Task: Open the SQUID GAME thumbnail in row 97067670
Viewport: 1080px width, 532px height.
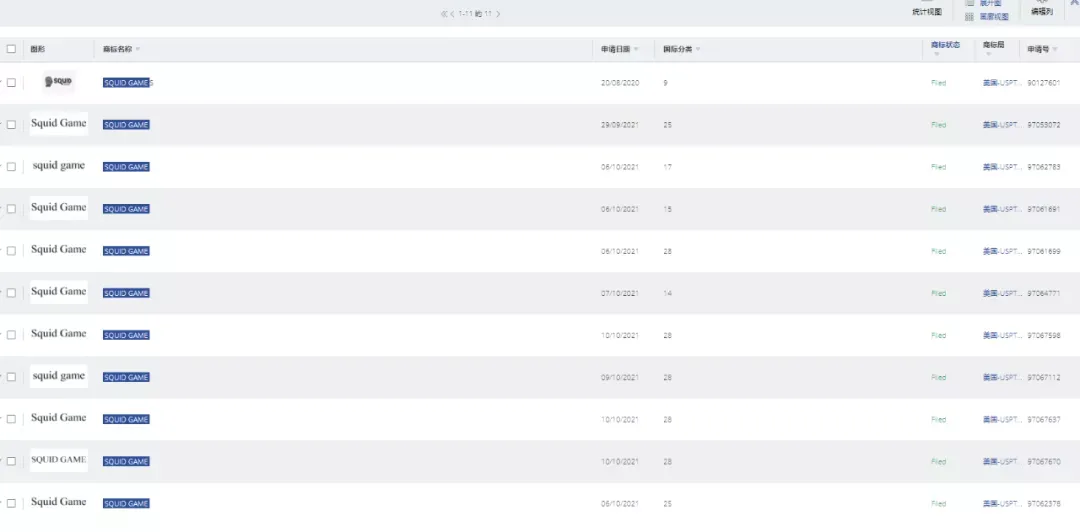Action: (59, 460)
